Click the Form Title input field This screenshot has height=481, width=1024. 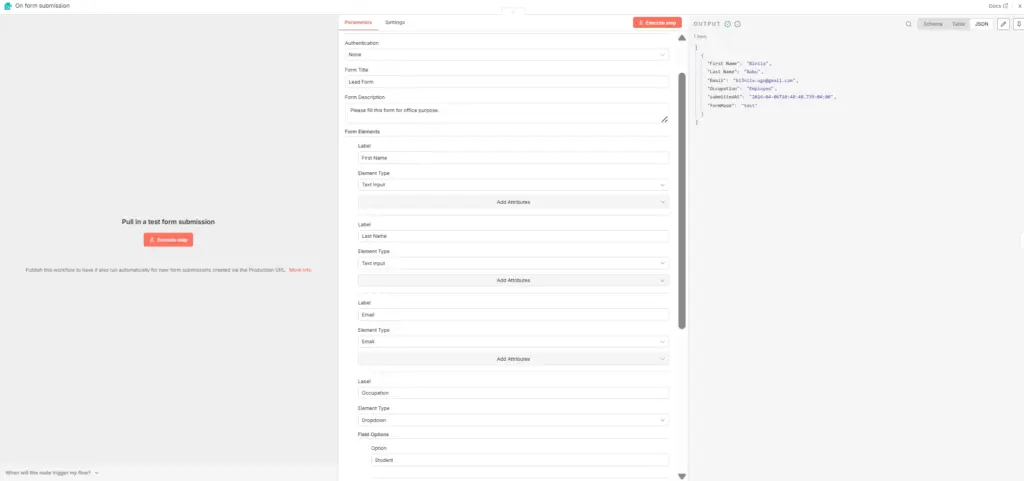click(506, 82)
